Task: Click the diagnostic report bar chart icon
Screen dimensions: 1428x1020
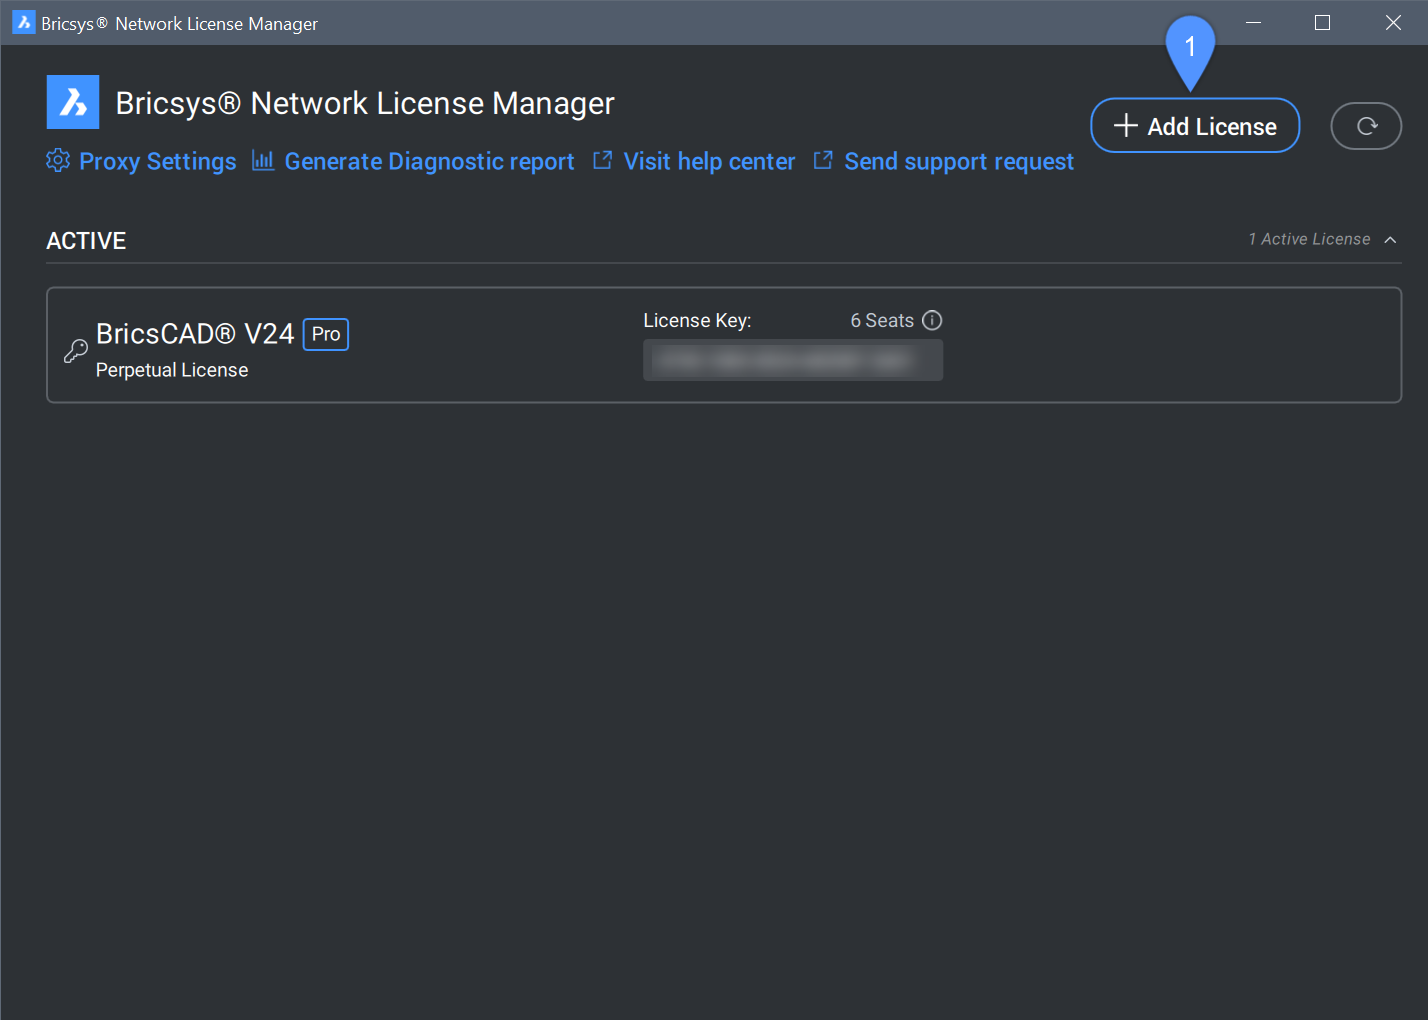Action: click(263, 161)
